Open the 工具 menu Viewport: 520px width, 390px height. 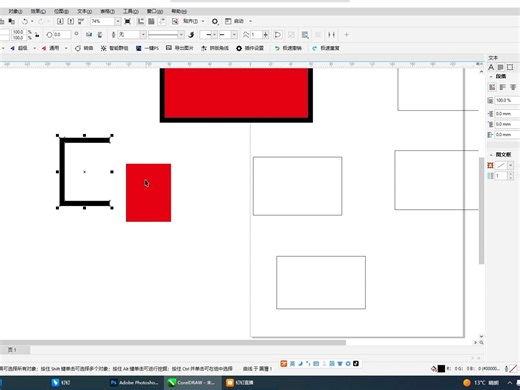[130, 11]
